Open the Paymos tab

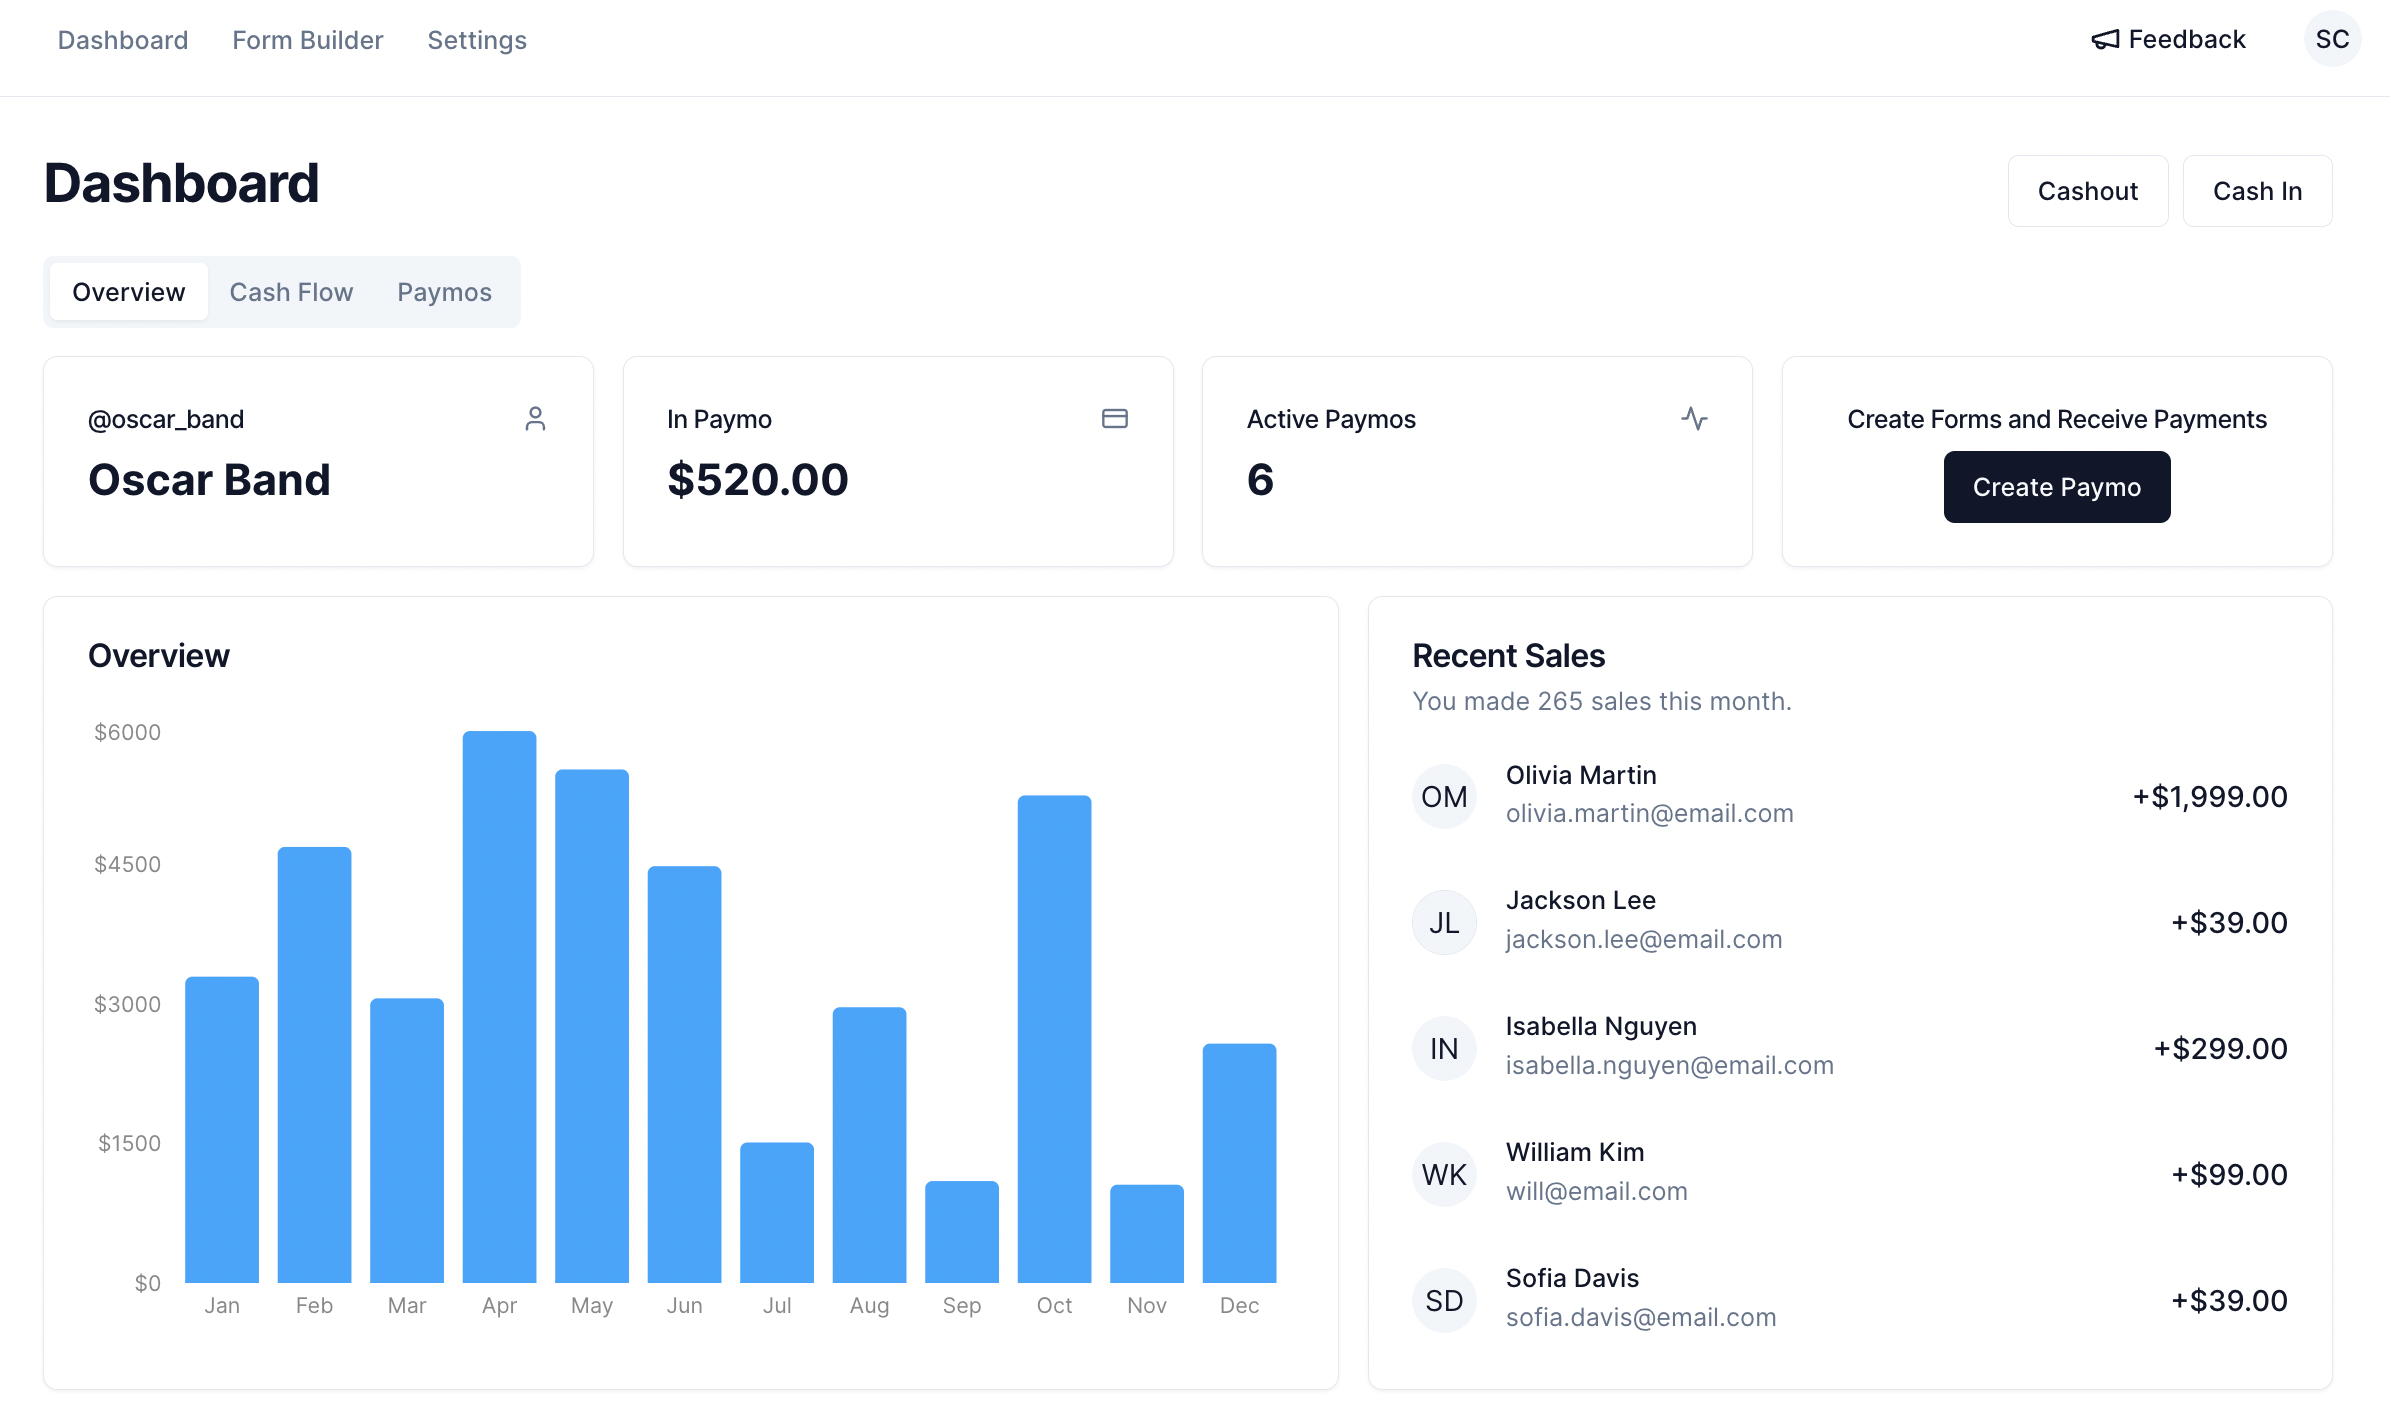[444, 292]
